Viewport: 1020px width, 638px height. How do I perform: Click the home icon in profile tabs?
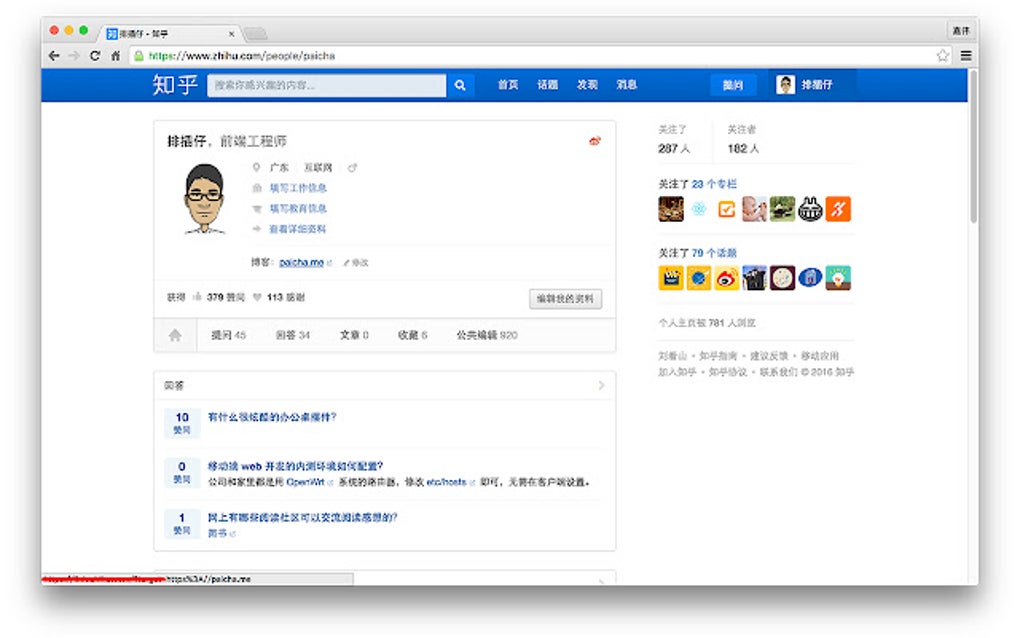175,336
